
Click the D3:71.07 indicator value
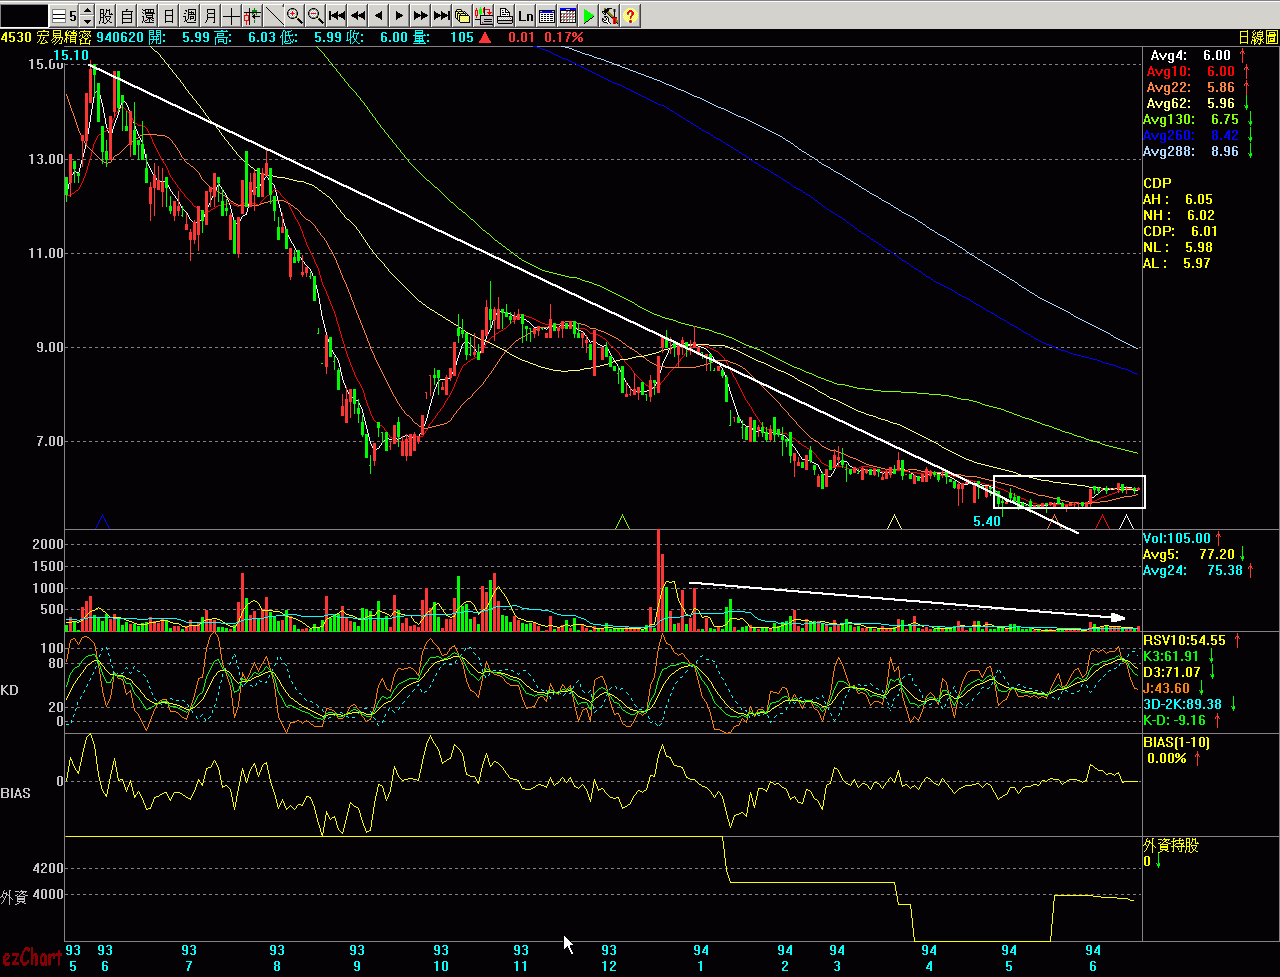click(x=1171, y=672)
